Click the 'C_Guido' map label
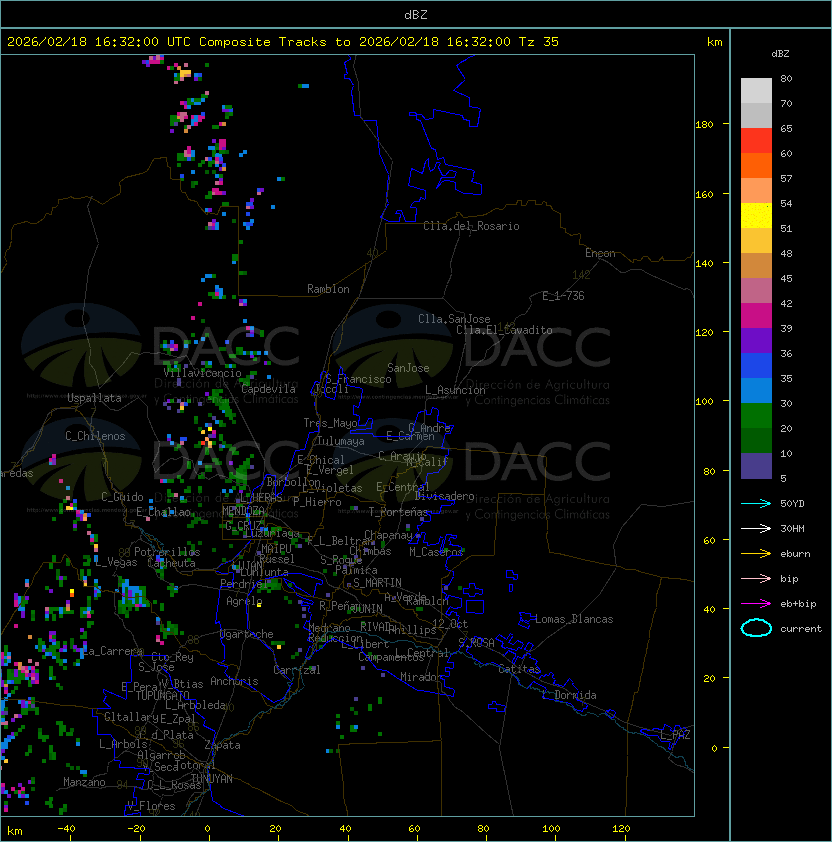This screenshot has width=832, height=842. [x=122, y=497]
